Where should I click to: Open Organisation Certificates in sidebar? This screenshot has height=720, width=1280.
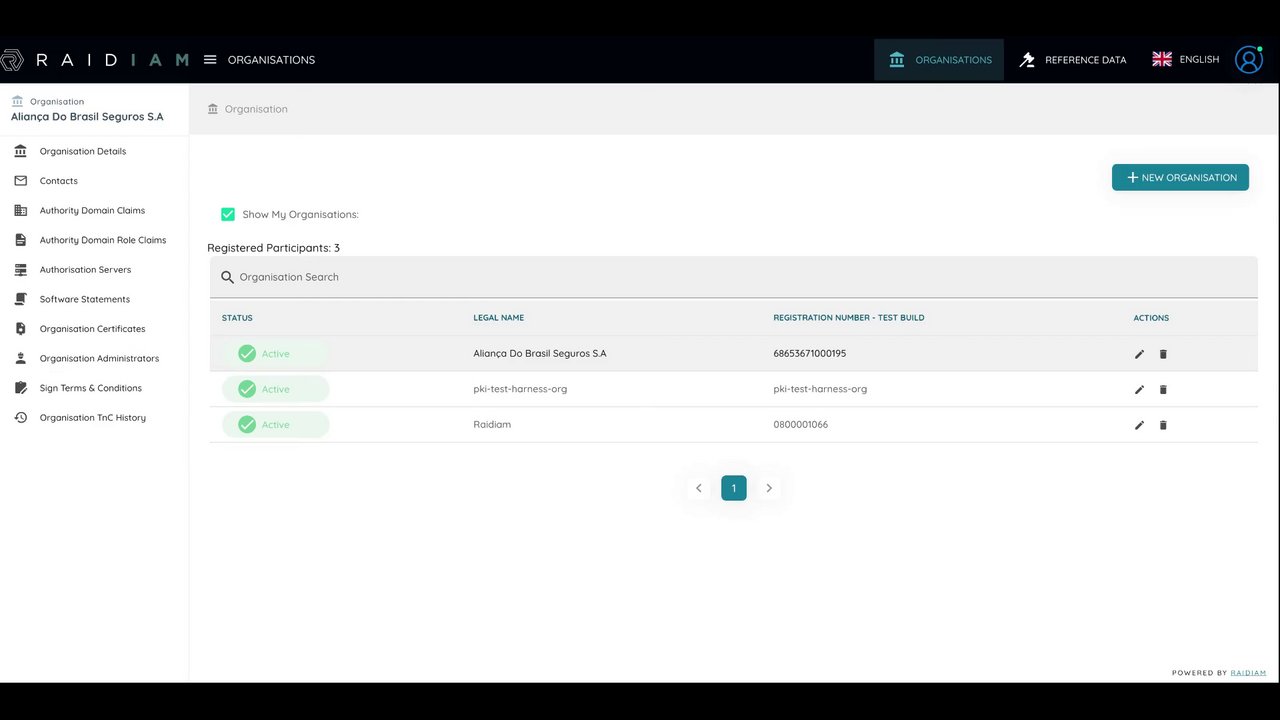click(x=94, y=329)
